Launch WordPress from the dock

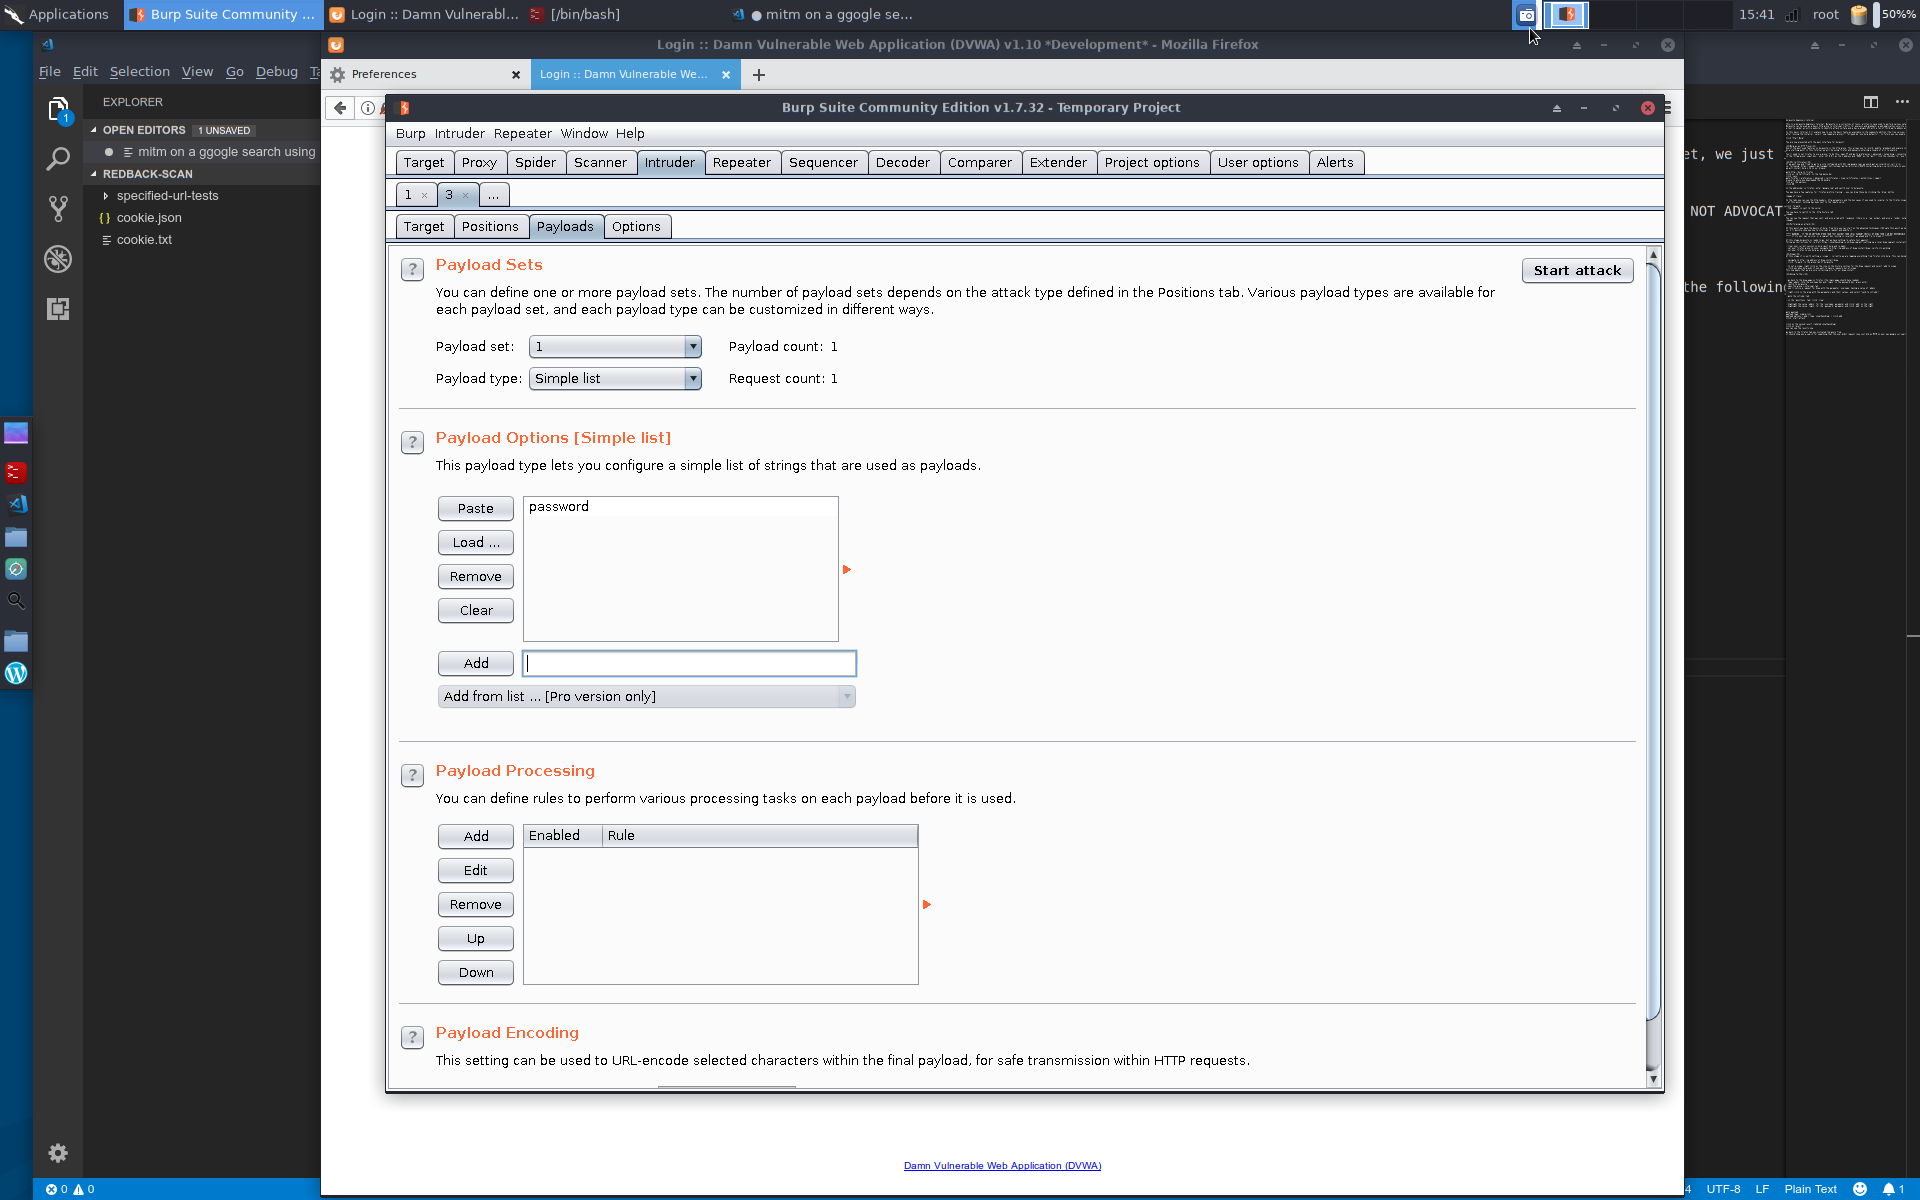(16, 673)
